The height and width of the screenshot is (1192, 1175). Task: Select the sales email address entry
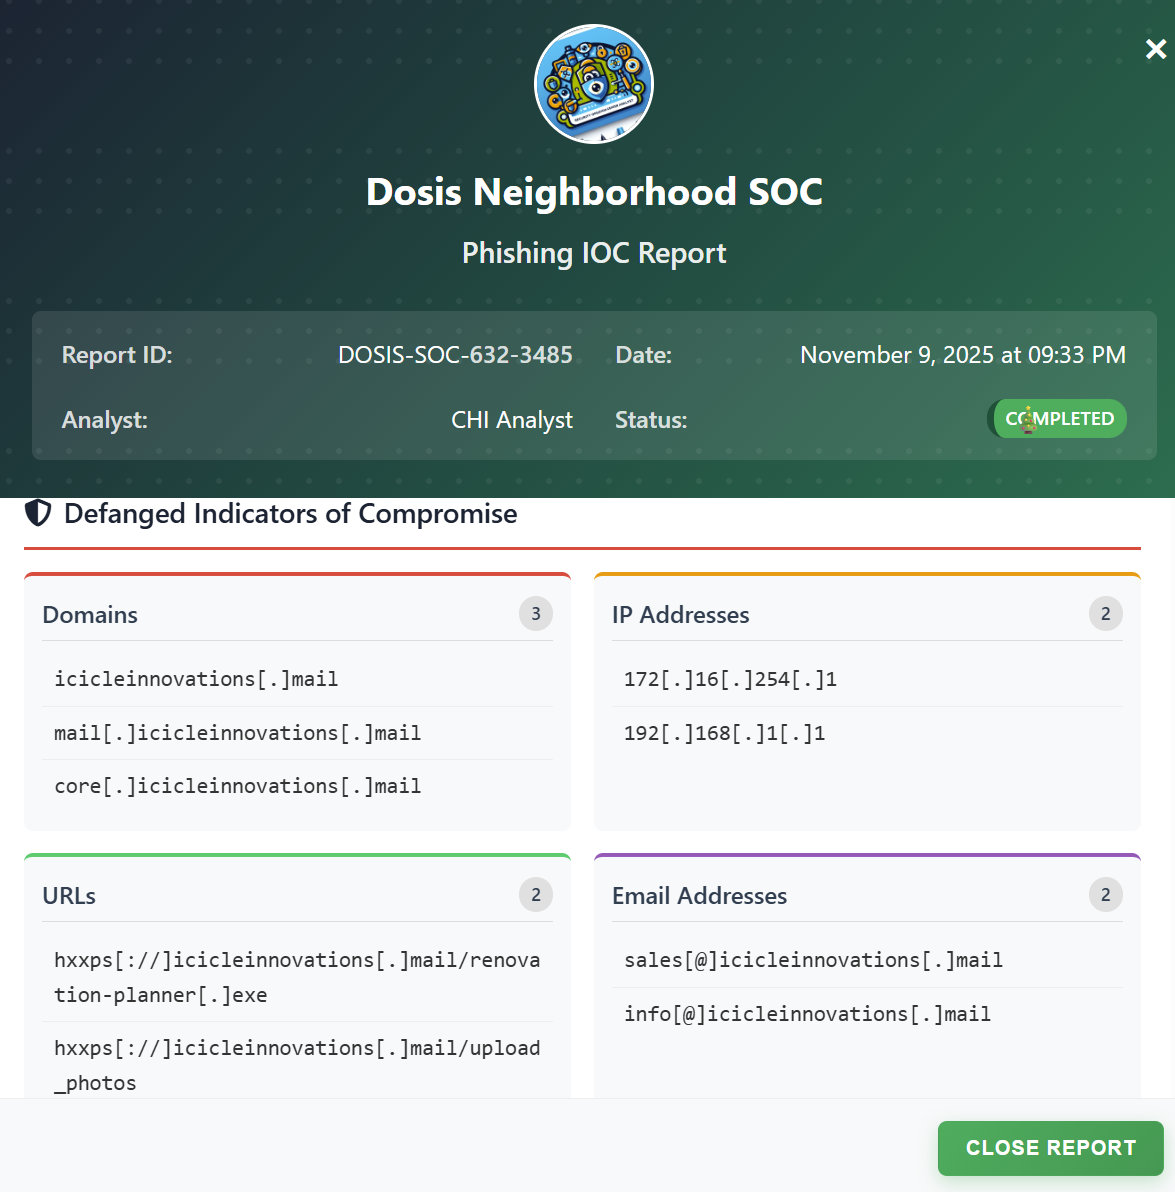coord(813,960)
